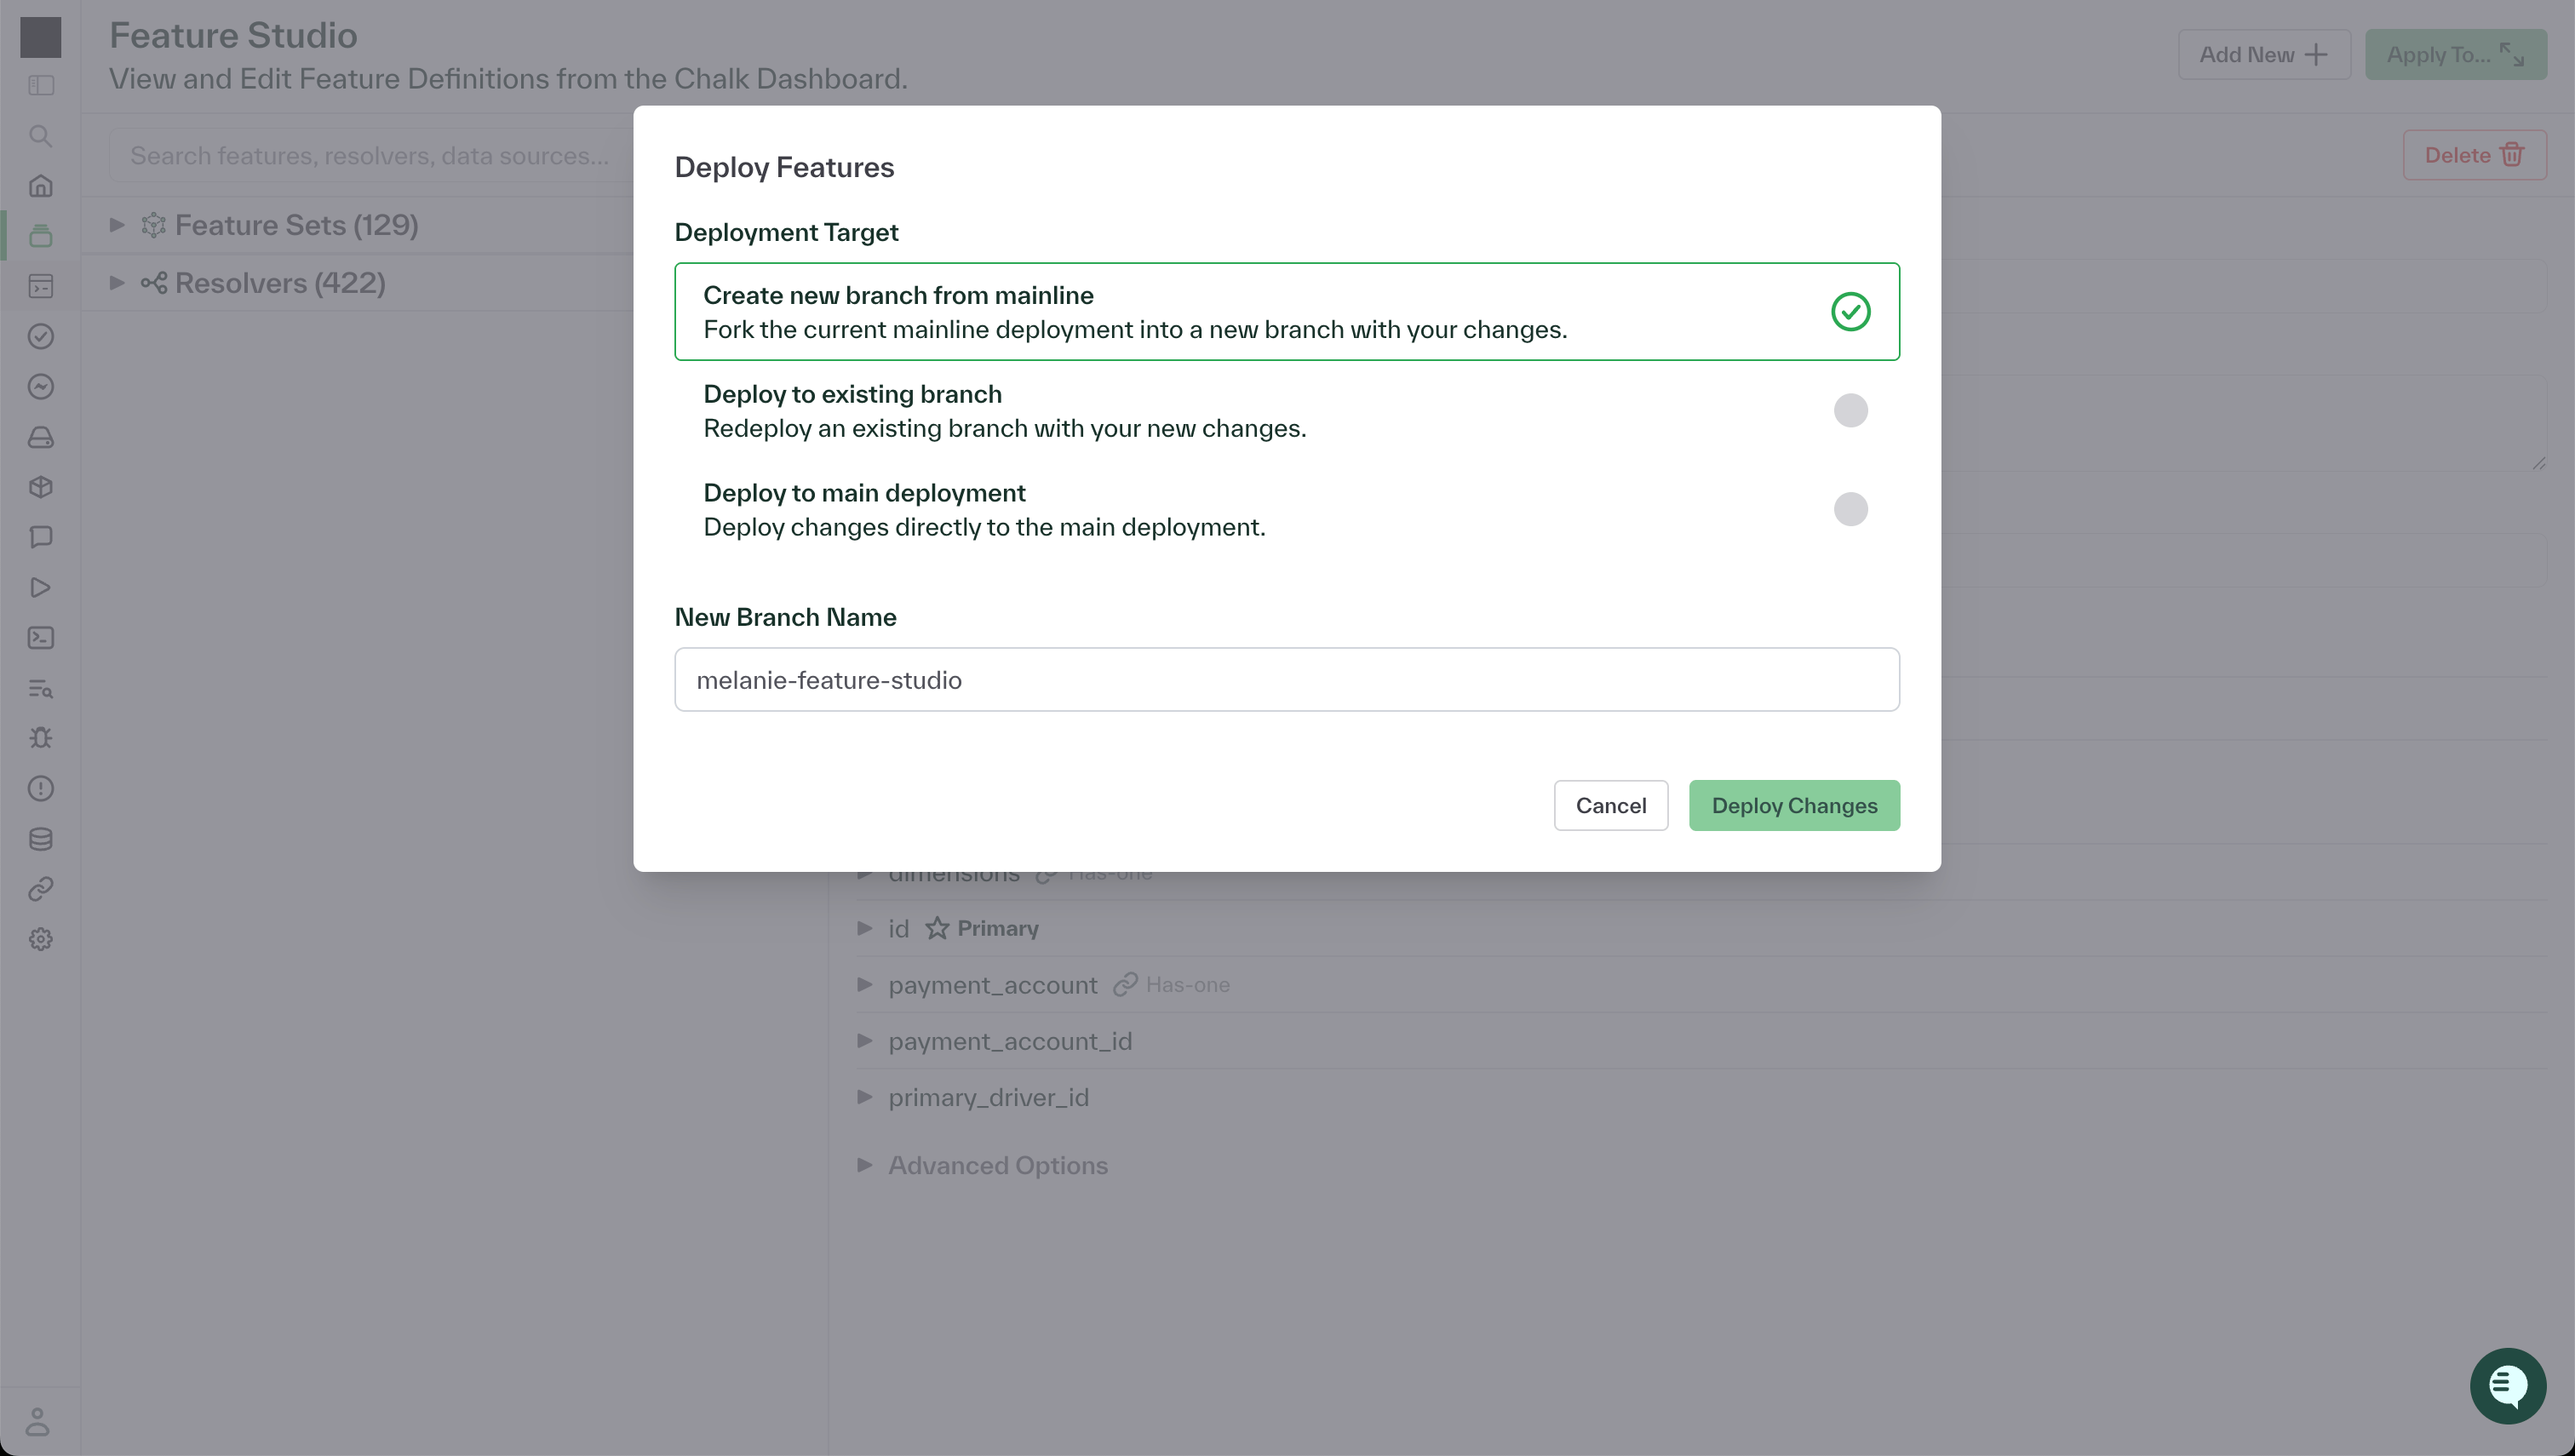Open the list-search sidebar icon
Viewport: 2575px width, 1456px height.
click(x=41, y=689)
